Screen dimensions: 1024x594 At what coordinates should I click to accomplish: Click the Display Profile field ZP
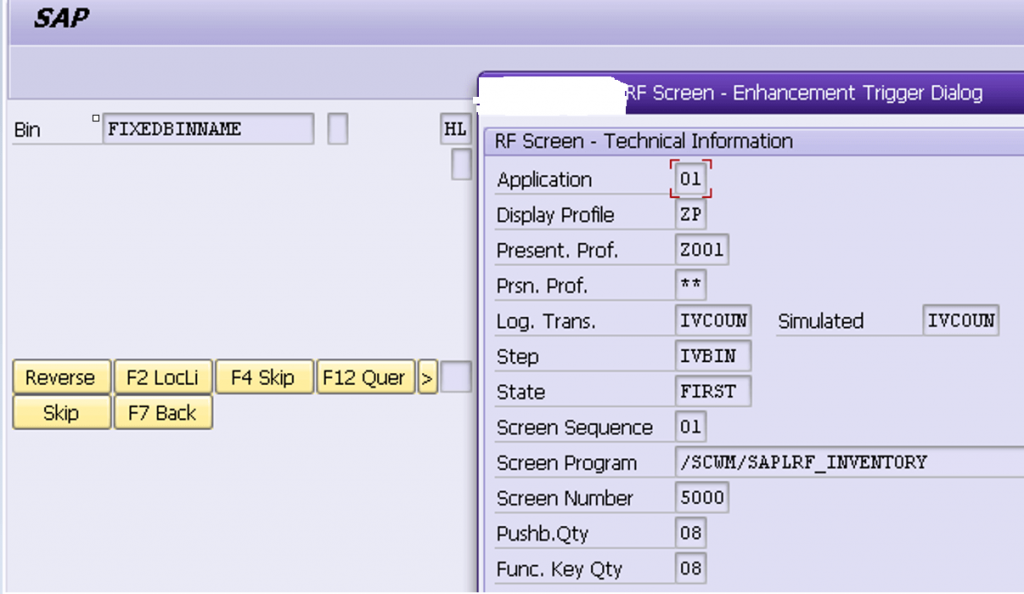690,214
